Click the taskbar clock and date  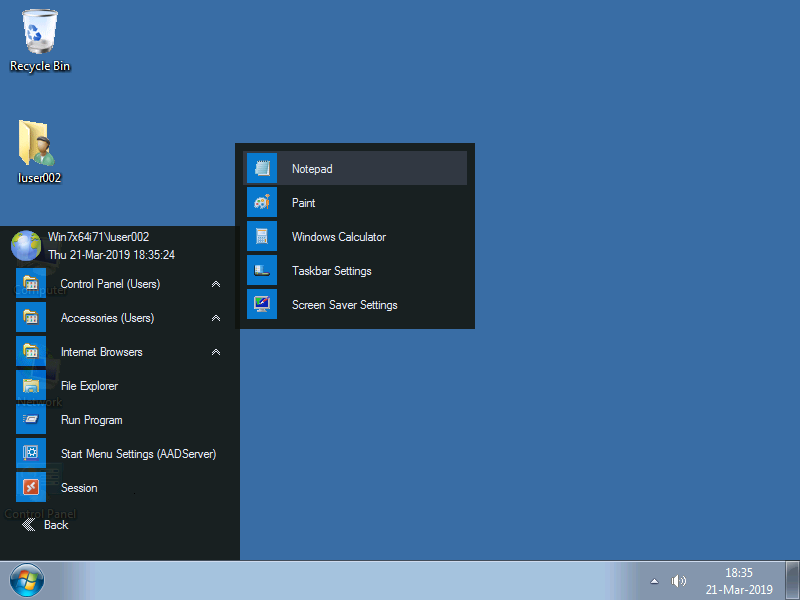pos(739,581)
